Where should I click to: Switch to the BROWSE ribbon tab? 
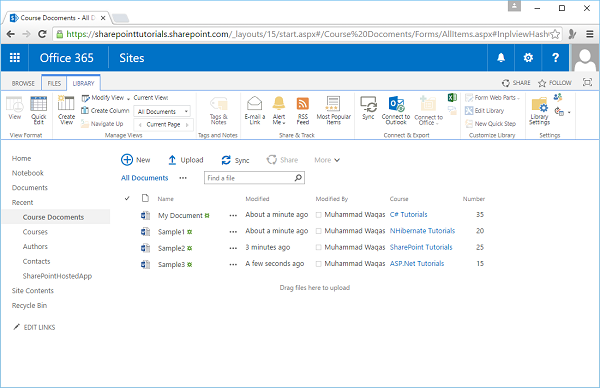point(23,83)
